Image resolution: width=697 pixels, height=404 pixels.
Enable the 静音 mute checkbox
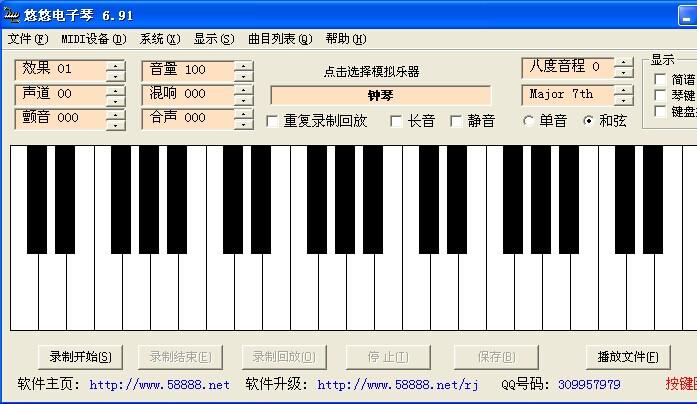[457, 121]
